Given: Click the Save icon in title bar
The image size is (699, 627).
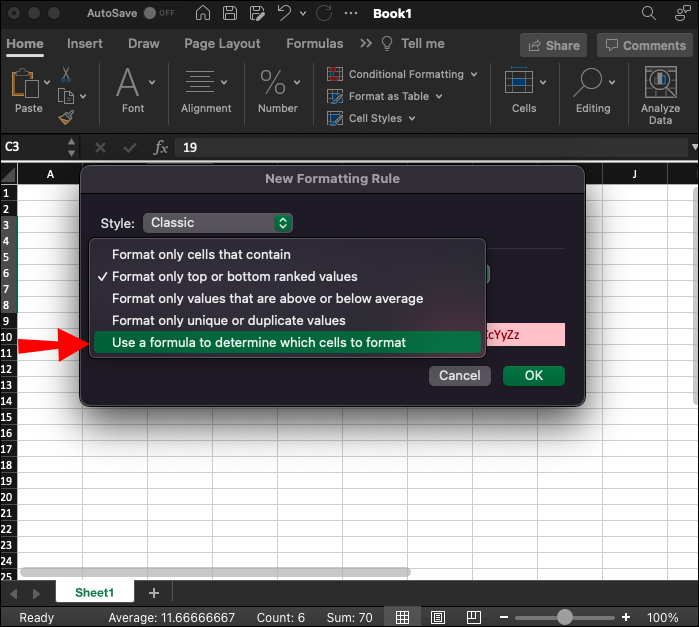Looking at the screenshot, I should tap(230, 14).
